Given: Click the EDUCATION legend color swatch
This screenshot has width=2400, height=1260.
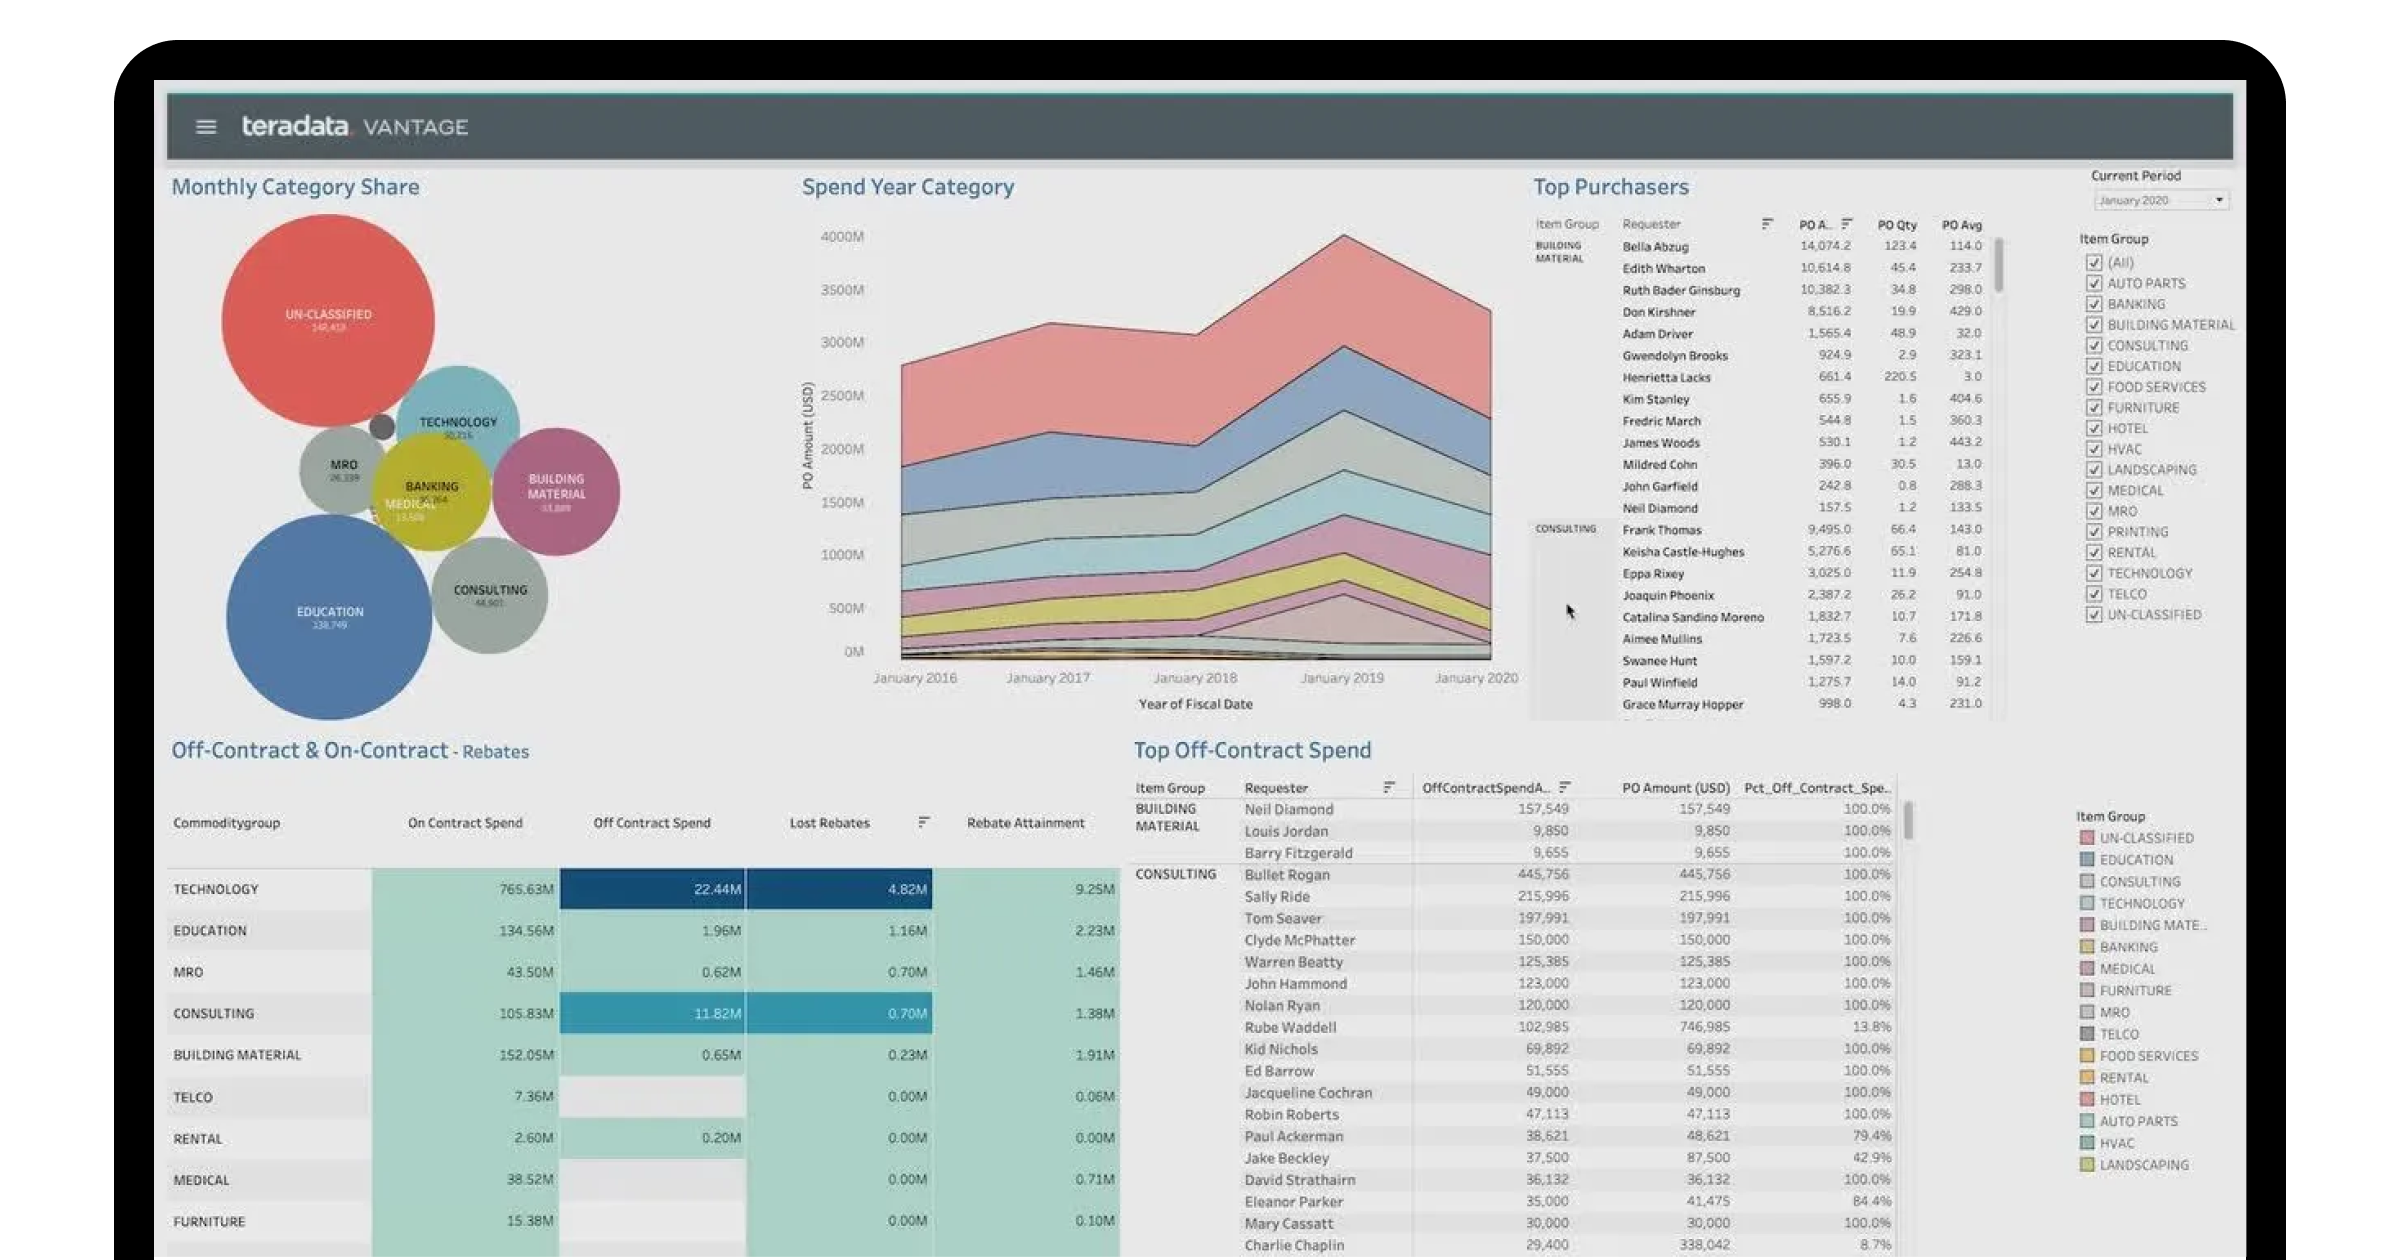Looking at the screenshot, I should pyautogui.click(x=2087, y=860).
